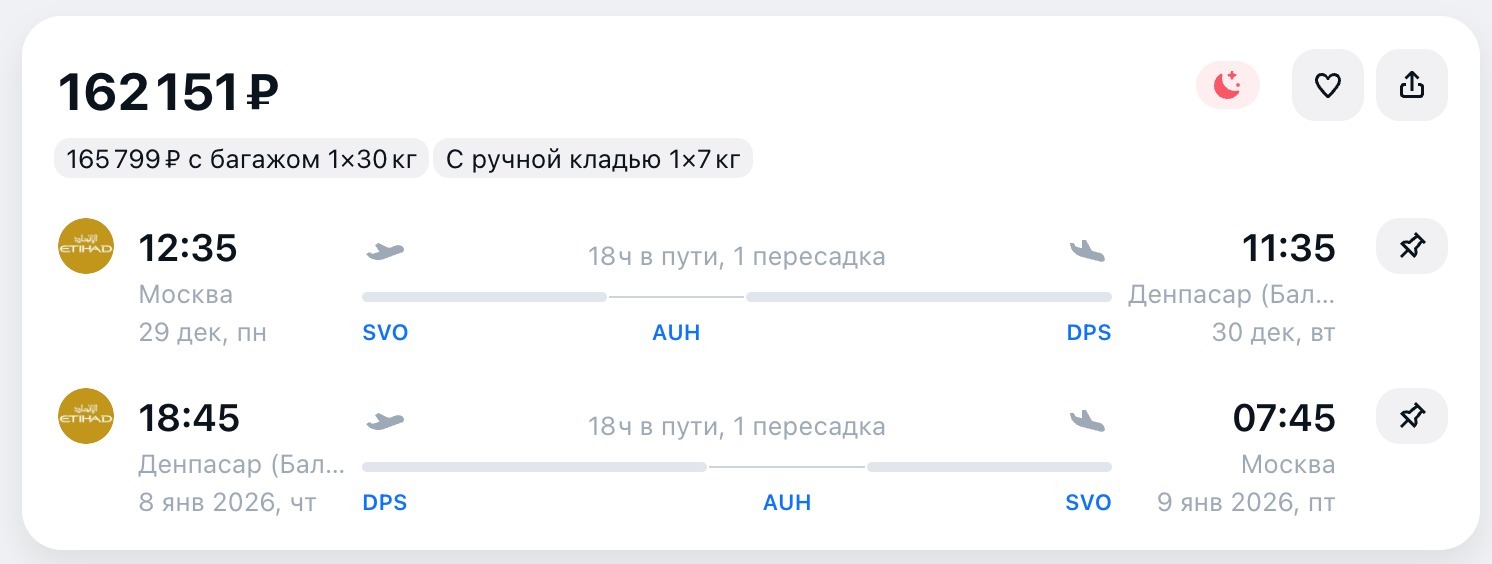
Task: Click the DPS arrival code on outbound flight
Action: pos(1088,333)
